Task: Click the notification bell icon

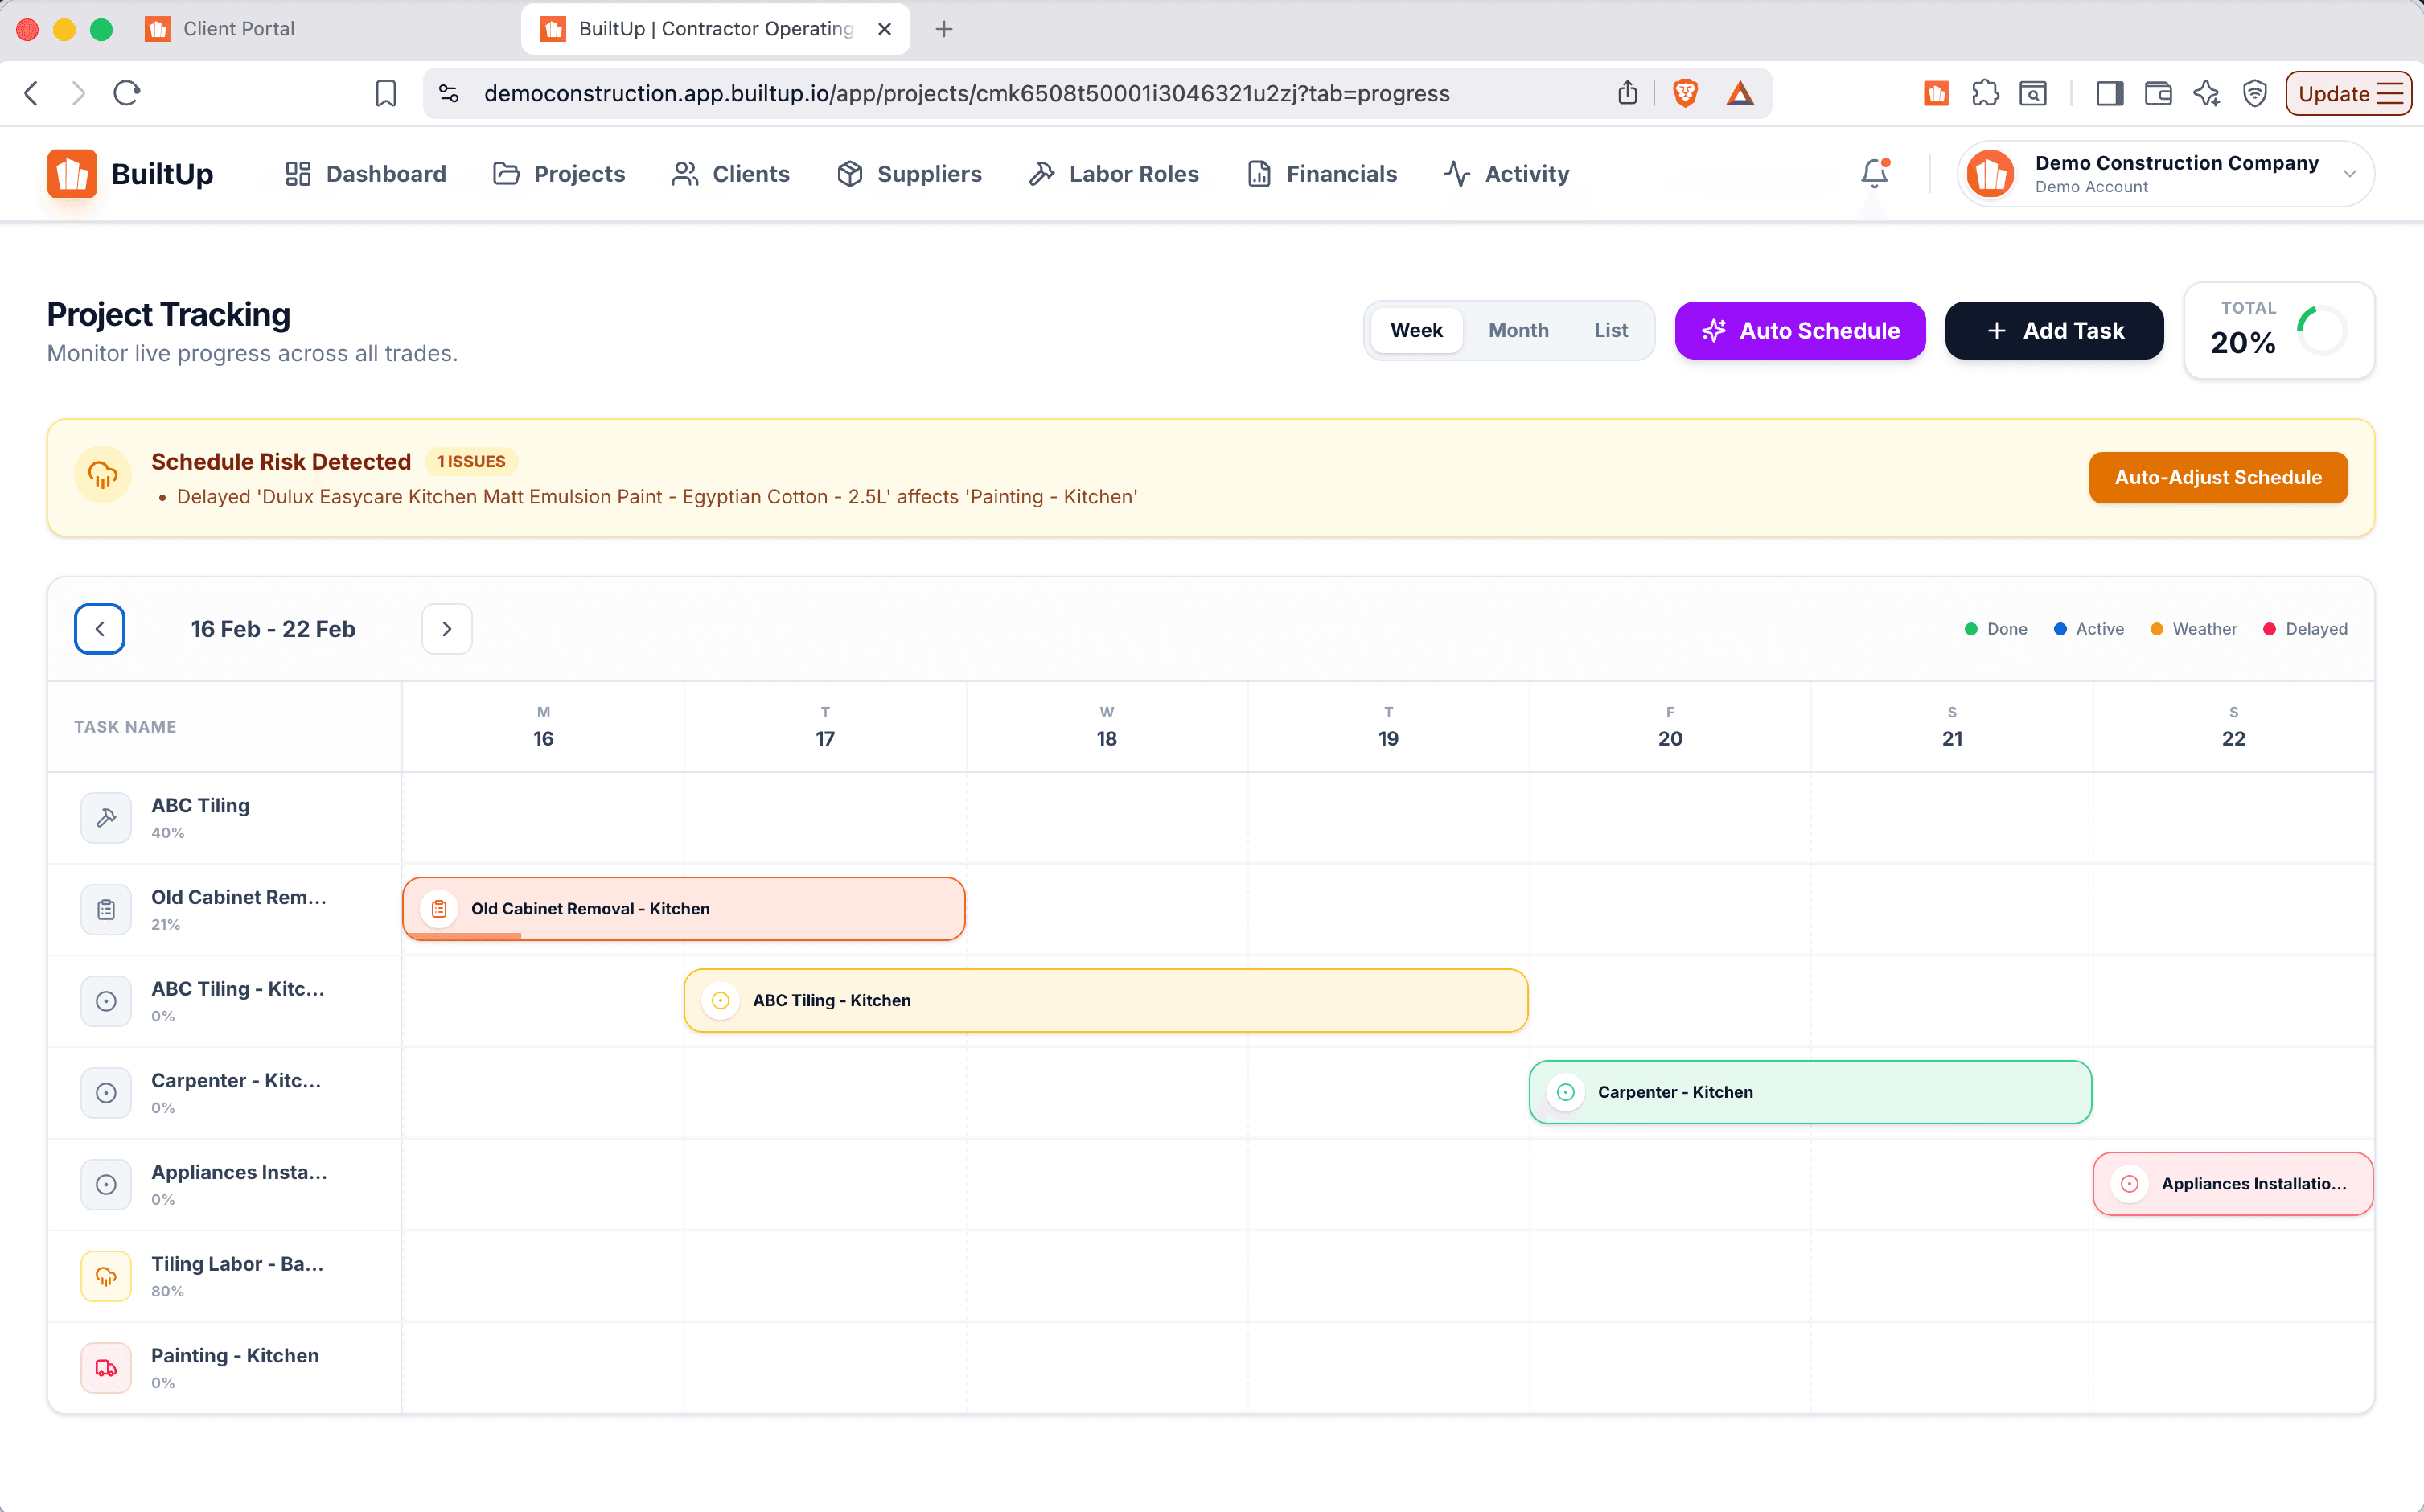Action: click(1874, 174)
